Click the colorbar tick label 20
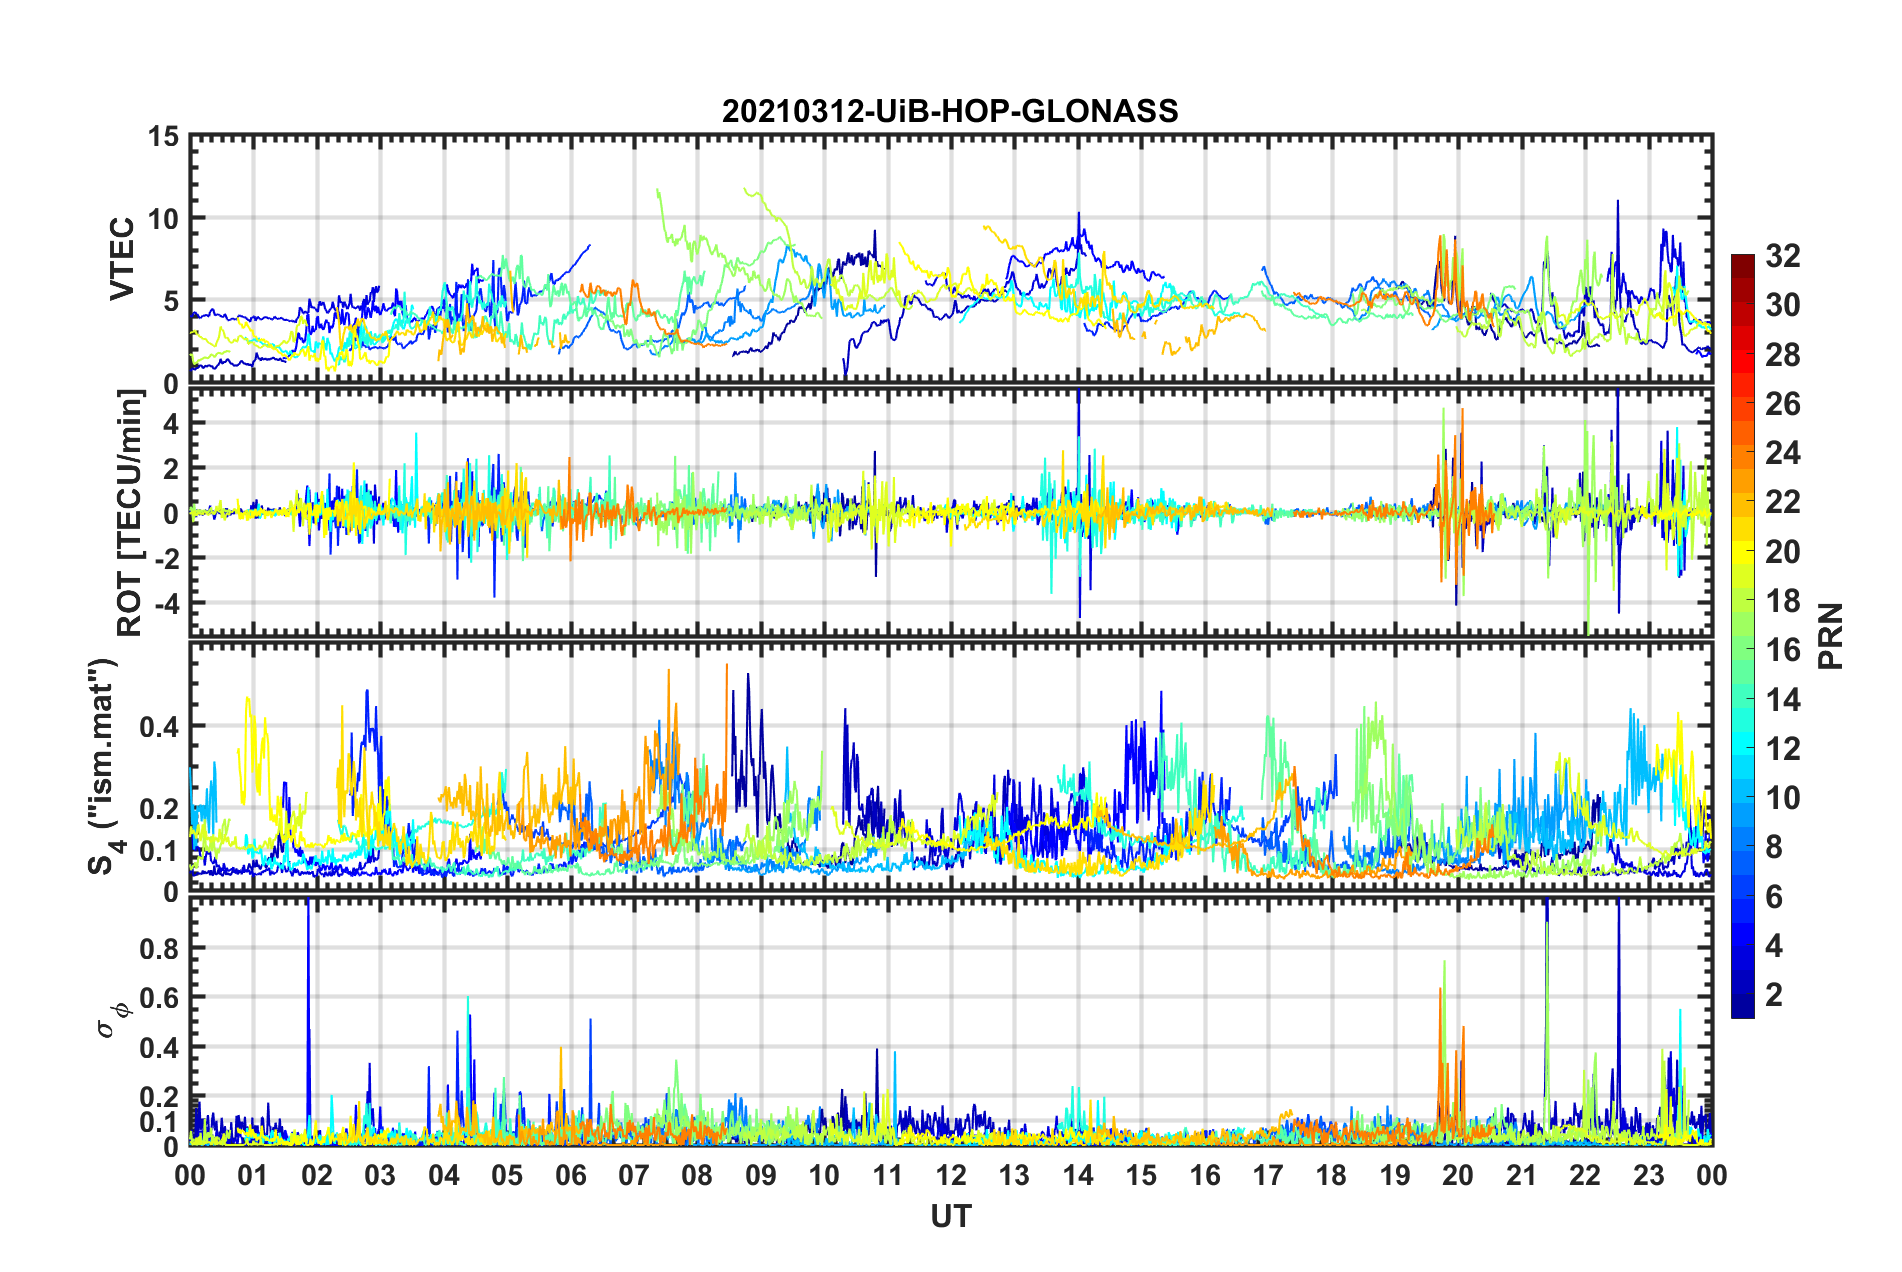Image resolution: width=1902 pixels, height=1272 pixels. click(x=1782, y=552)
